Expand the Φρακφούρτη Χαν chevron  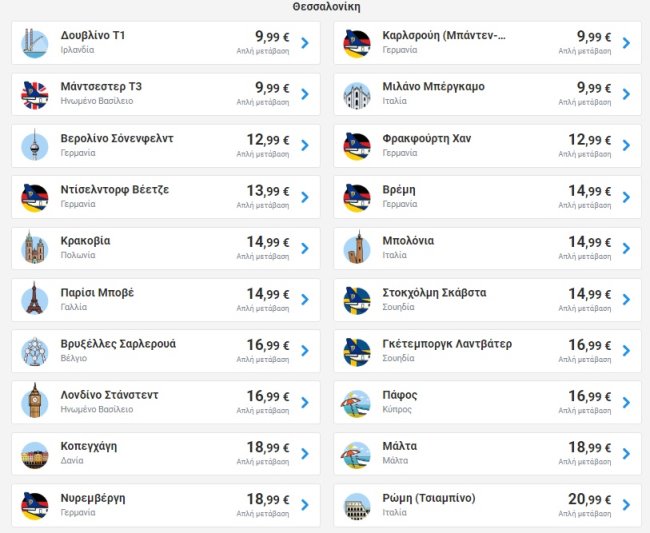[626, 146]
